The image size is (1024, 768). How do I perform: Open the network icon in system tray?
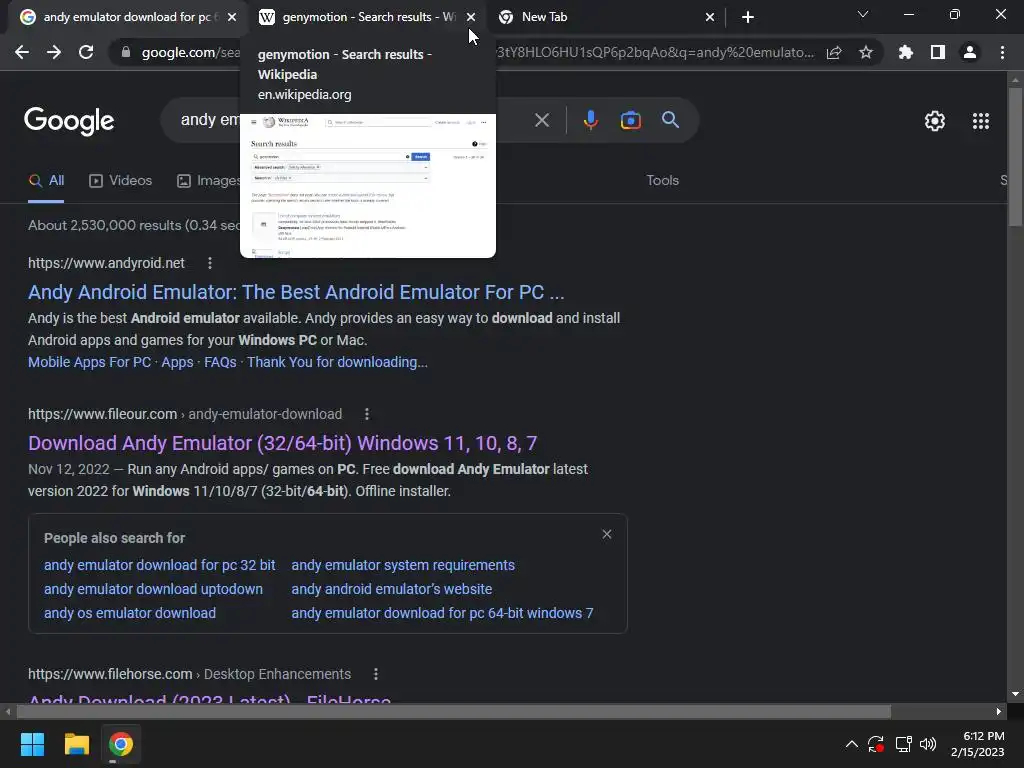click(903, 744)
